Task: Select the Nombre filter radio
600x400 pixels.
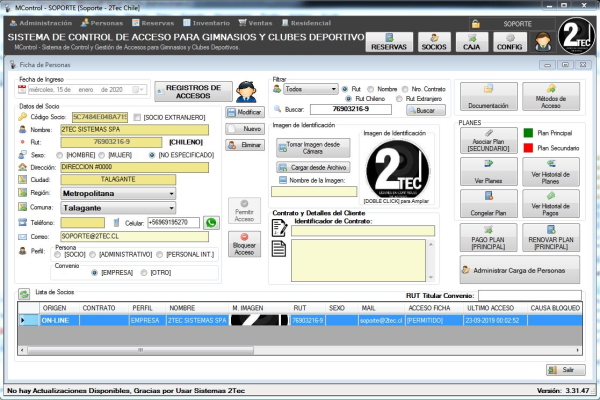Action: 370,89
